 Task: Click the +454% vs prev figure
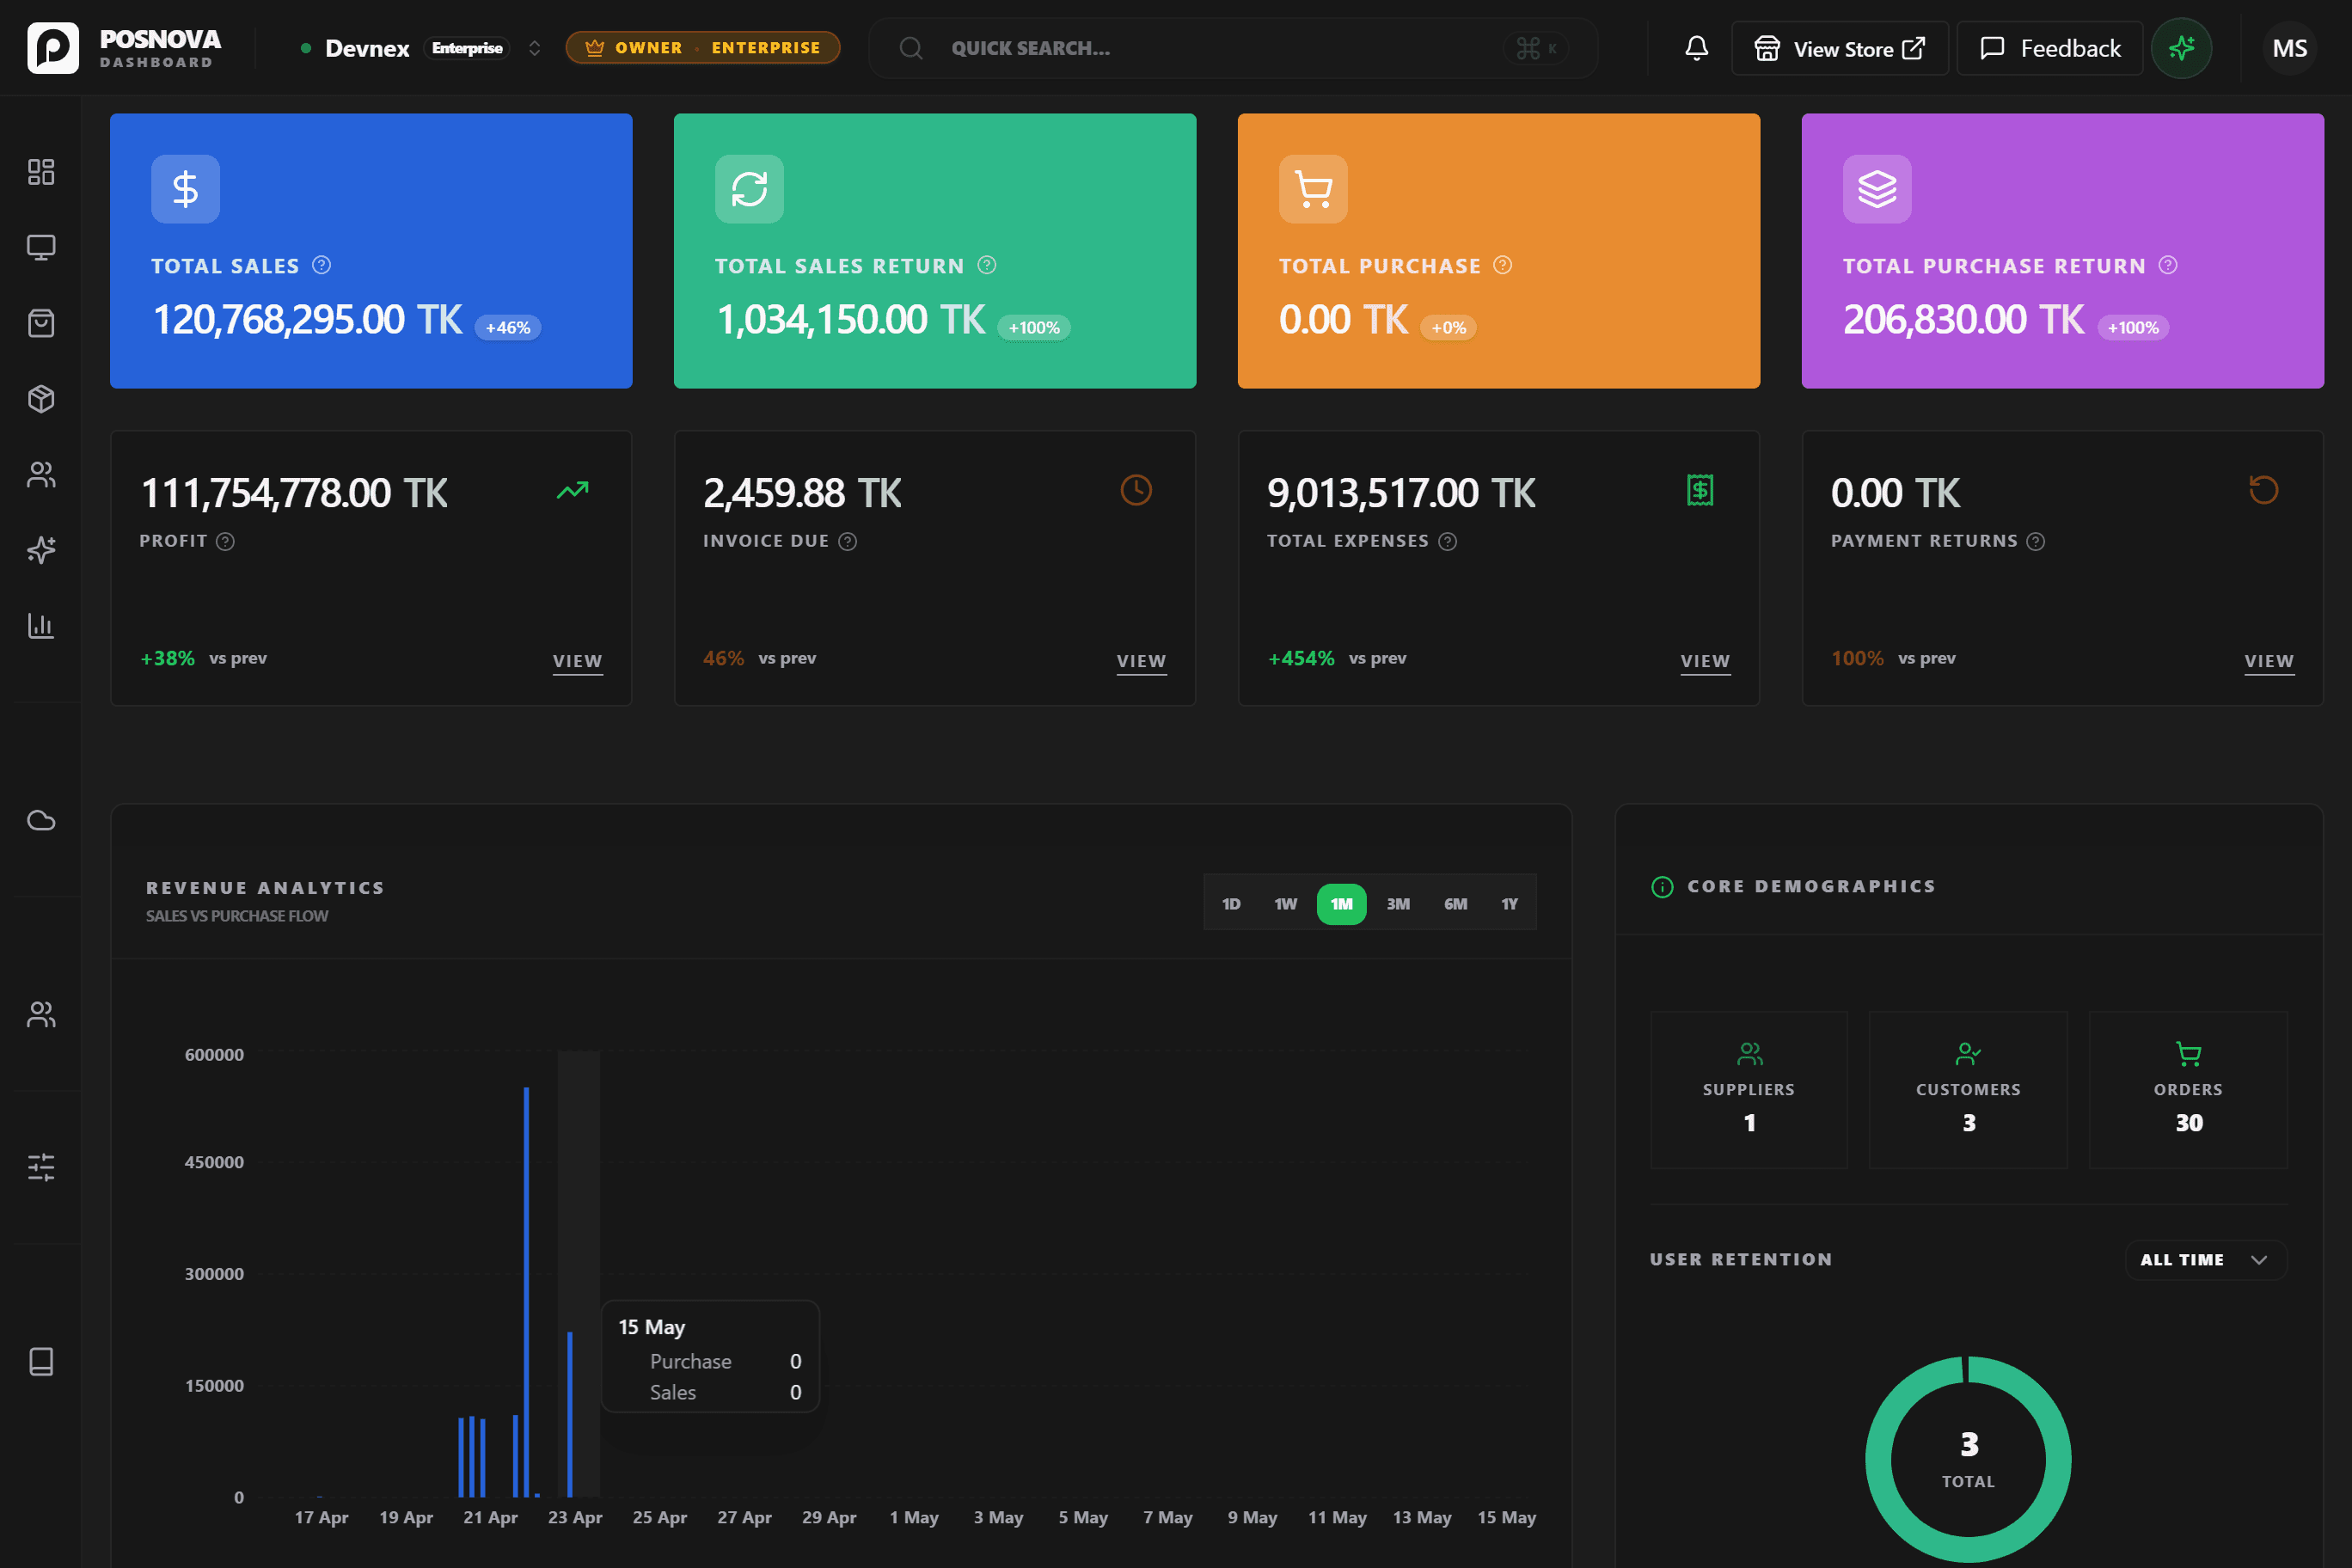coord(1301,659)
